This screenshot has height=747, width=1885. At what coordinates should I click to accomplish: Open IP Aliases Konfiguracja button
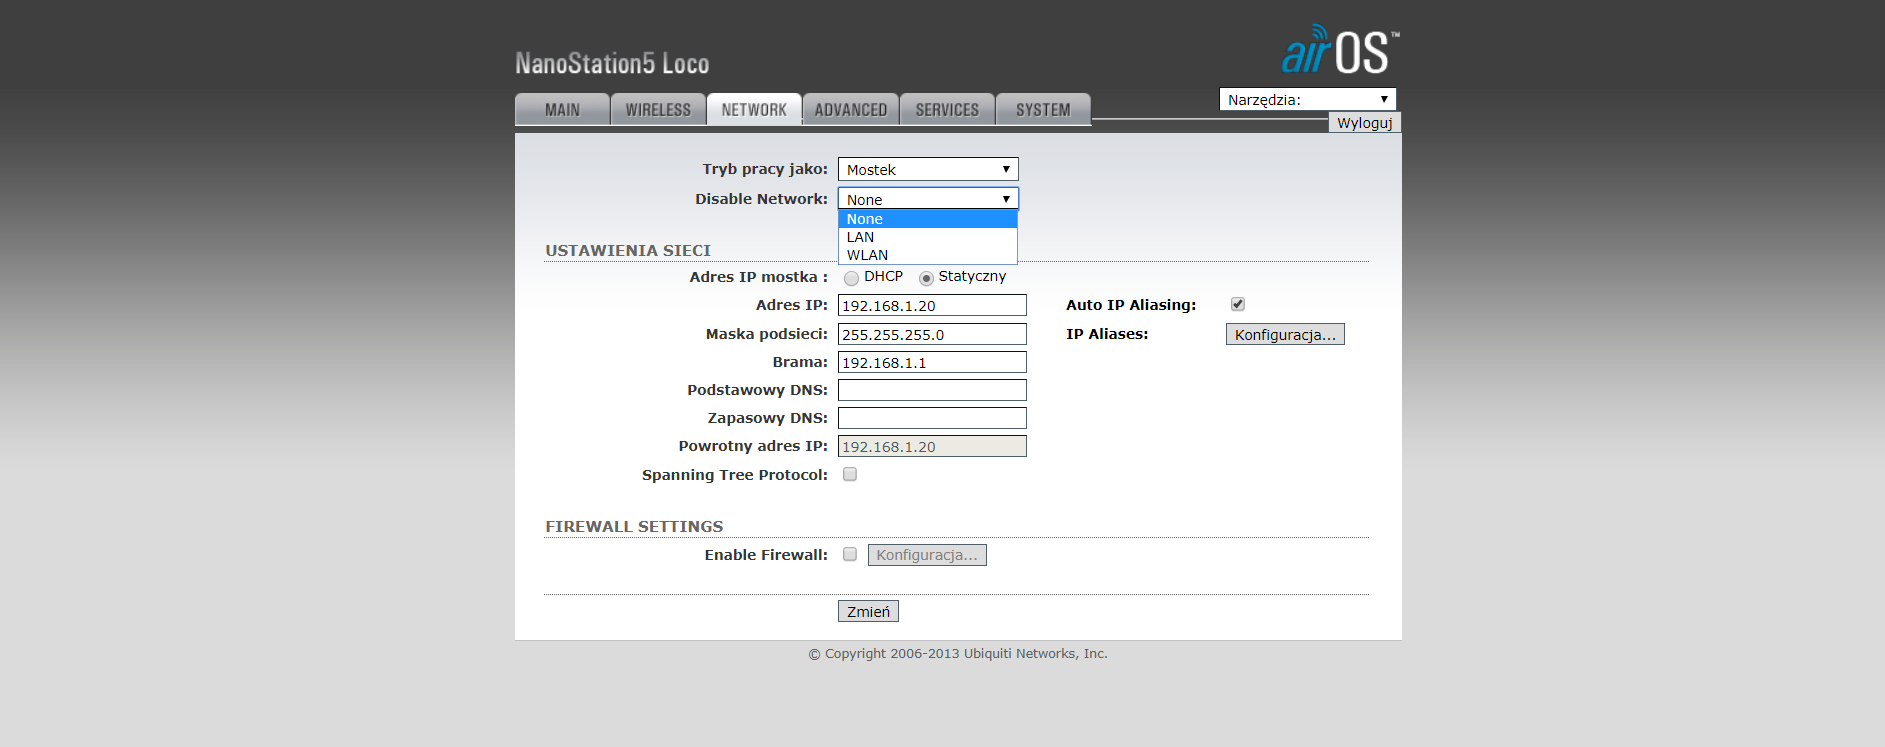tap(1285, 334)
